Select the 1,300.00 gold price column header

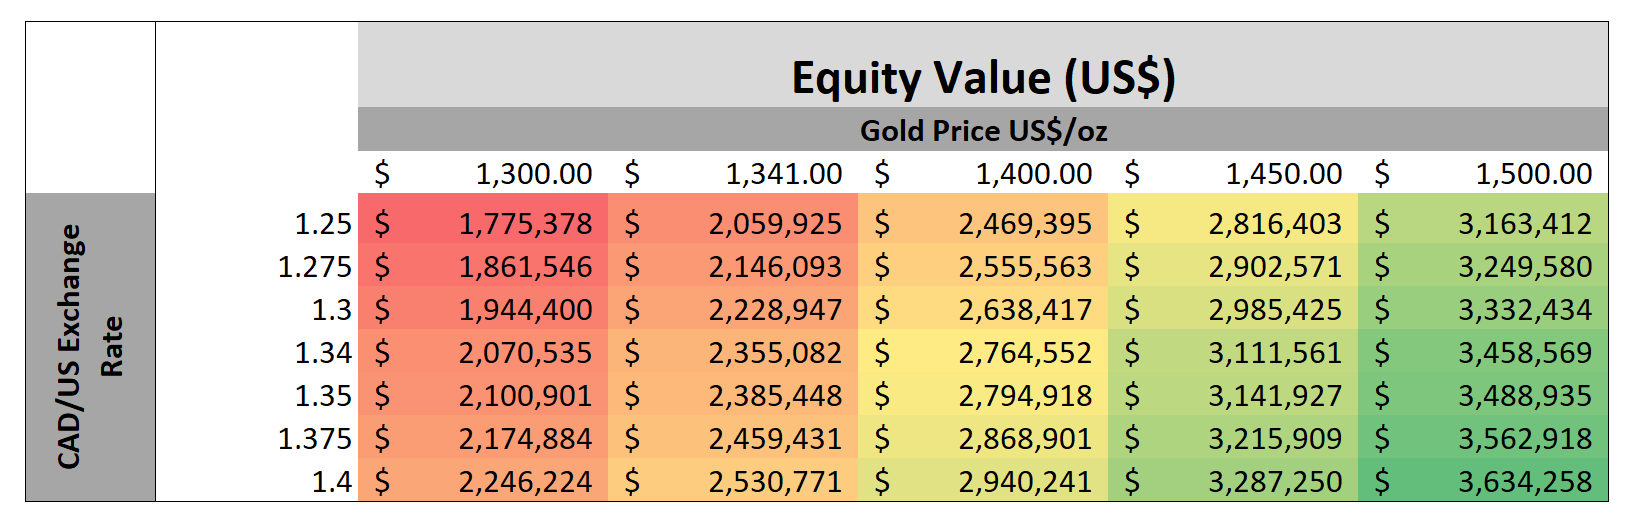click(533, 174)
